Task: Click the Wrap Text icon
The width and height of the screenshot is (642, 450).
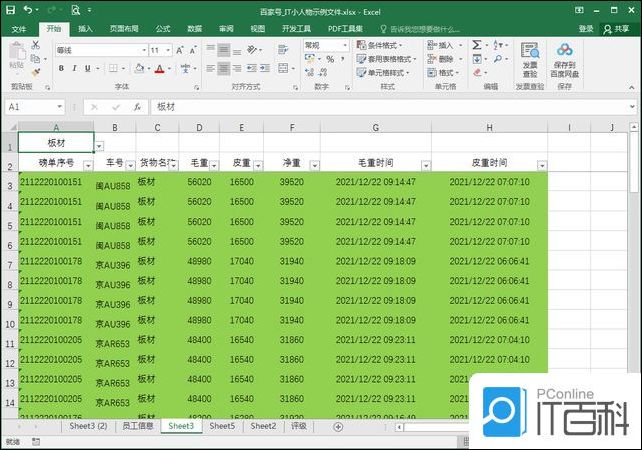Action: (283, 50)
